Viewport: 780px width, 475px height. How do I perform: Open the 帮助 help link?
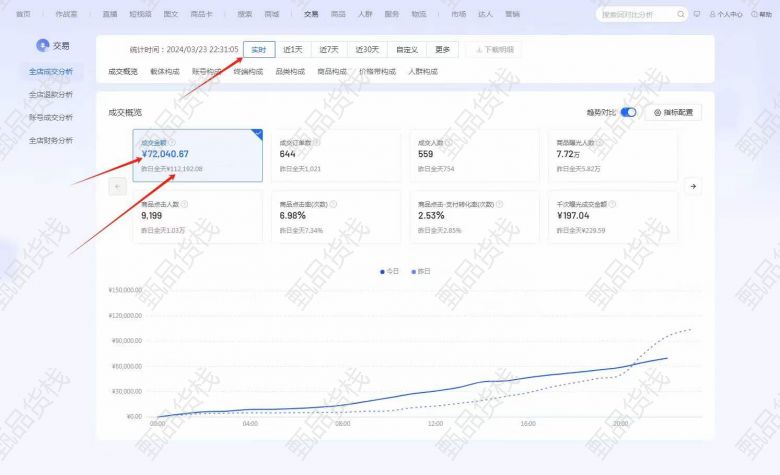763,15
